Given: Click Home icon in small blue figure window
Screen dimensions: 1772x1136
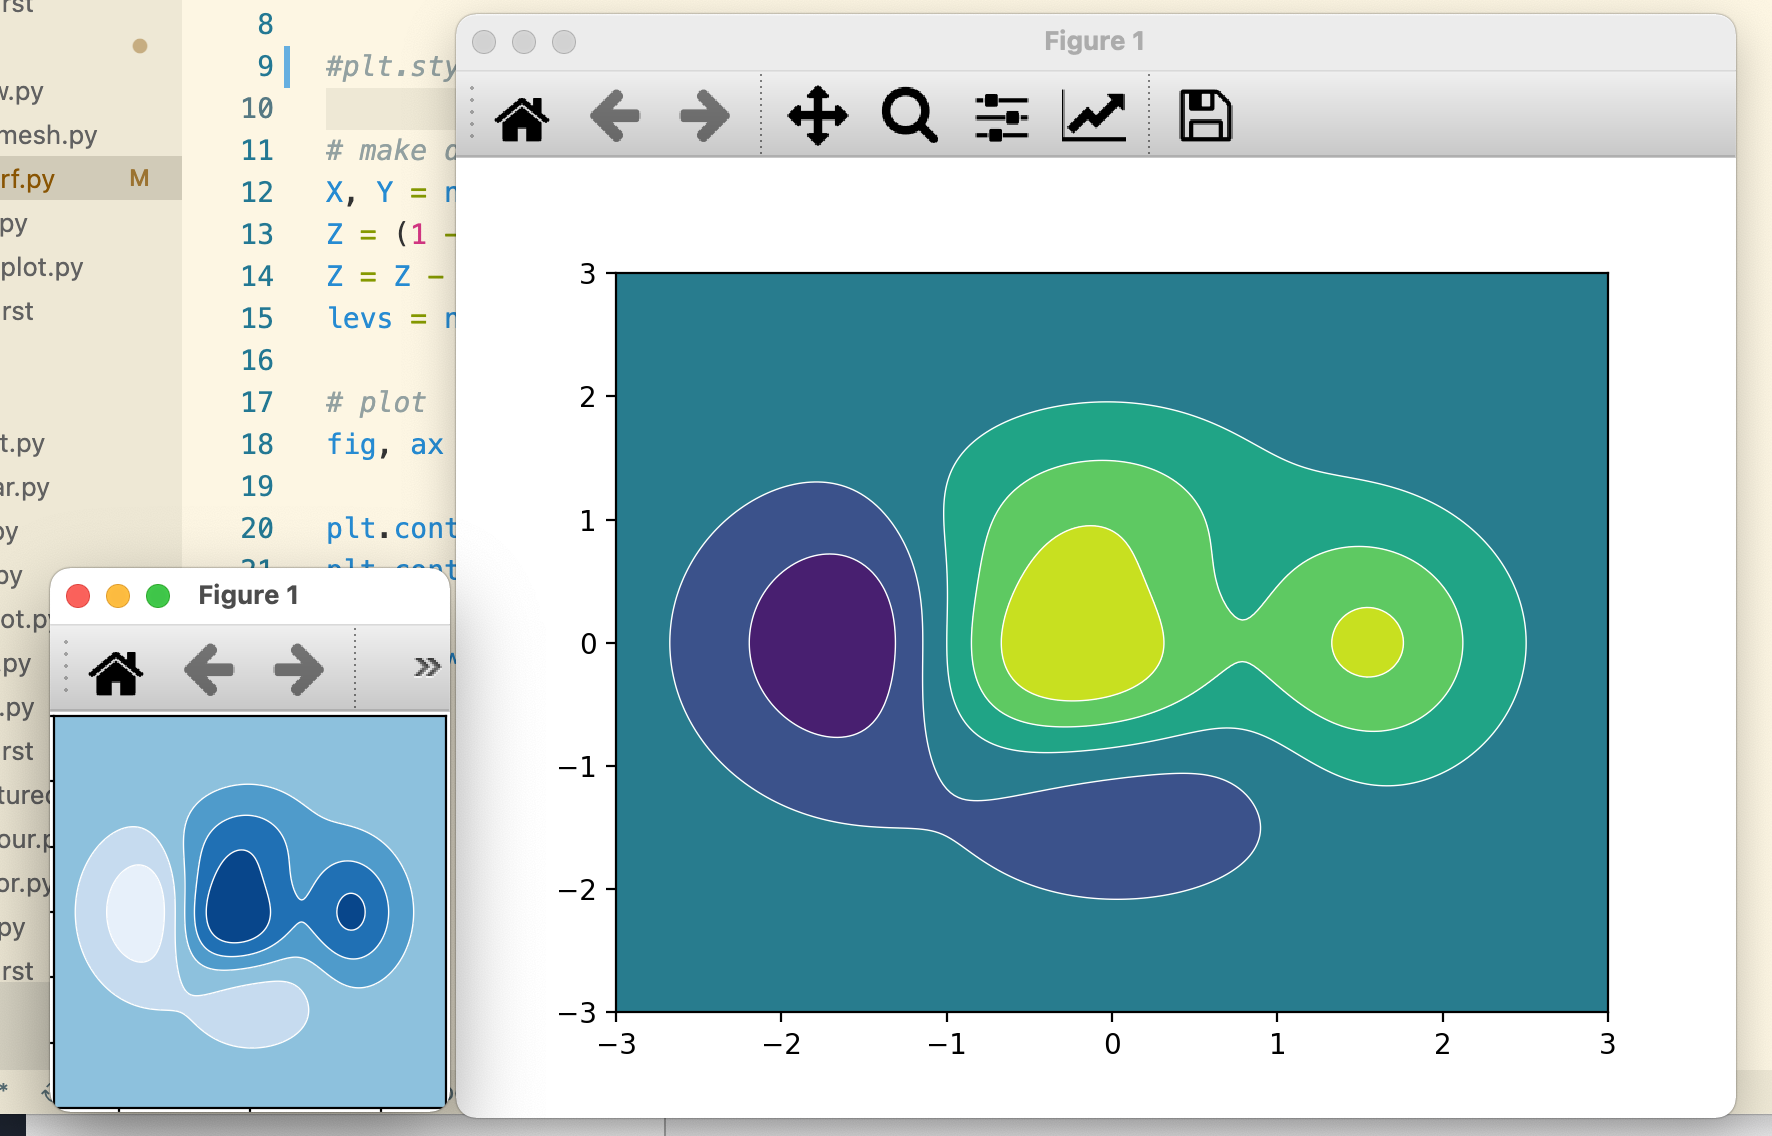Looking at the screenshot, I should [x=116, y=670].
